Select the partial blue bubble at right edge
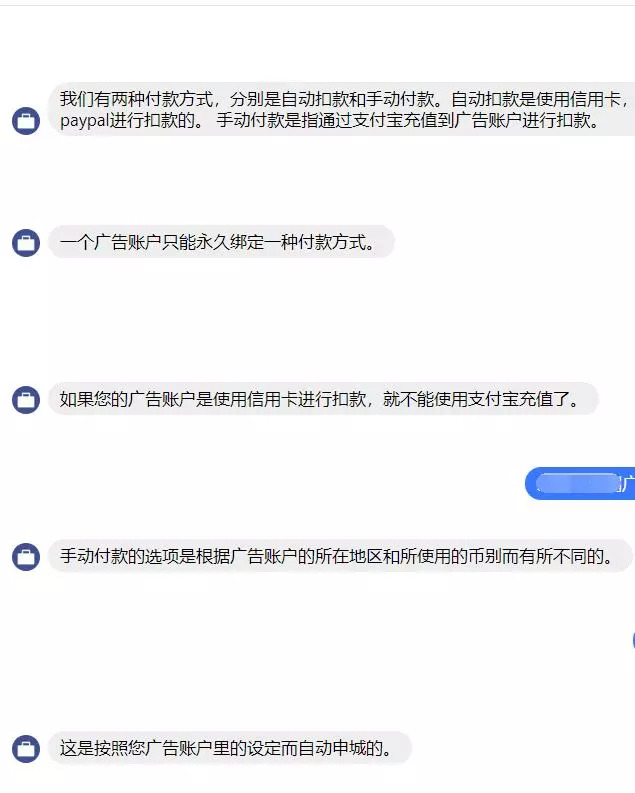The height and width of the screenshot is (793, 635). click(633, 640)
